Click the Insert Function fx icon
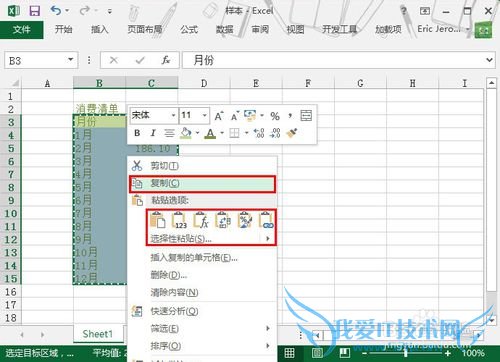 [x=166, y=60]
